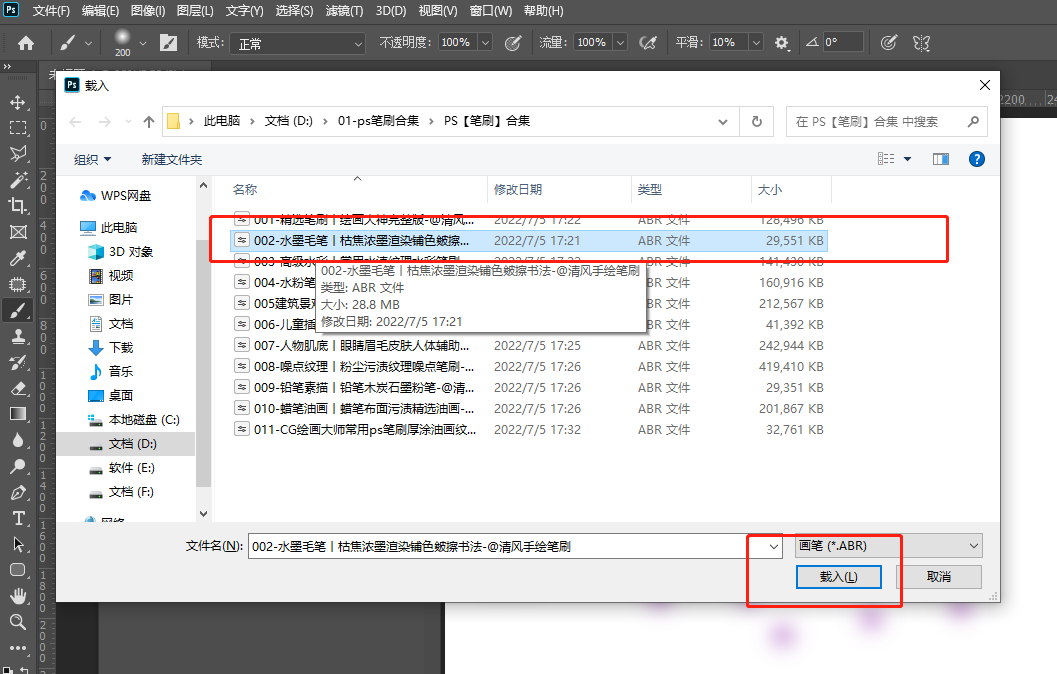
Task: Select the Clone Stamp tool
Action: [x=18, y=336]
